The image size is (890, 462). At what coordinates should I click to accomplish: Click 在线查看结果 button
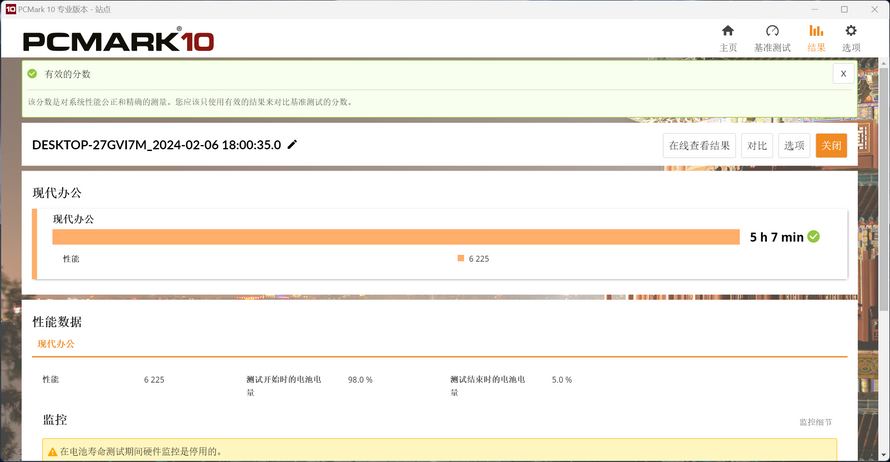point(699,146)
